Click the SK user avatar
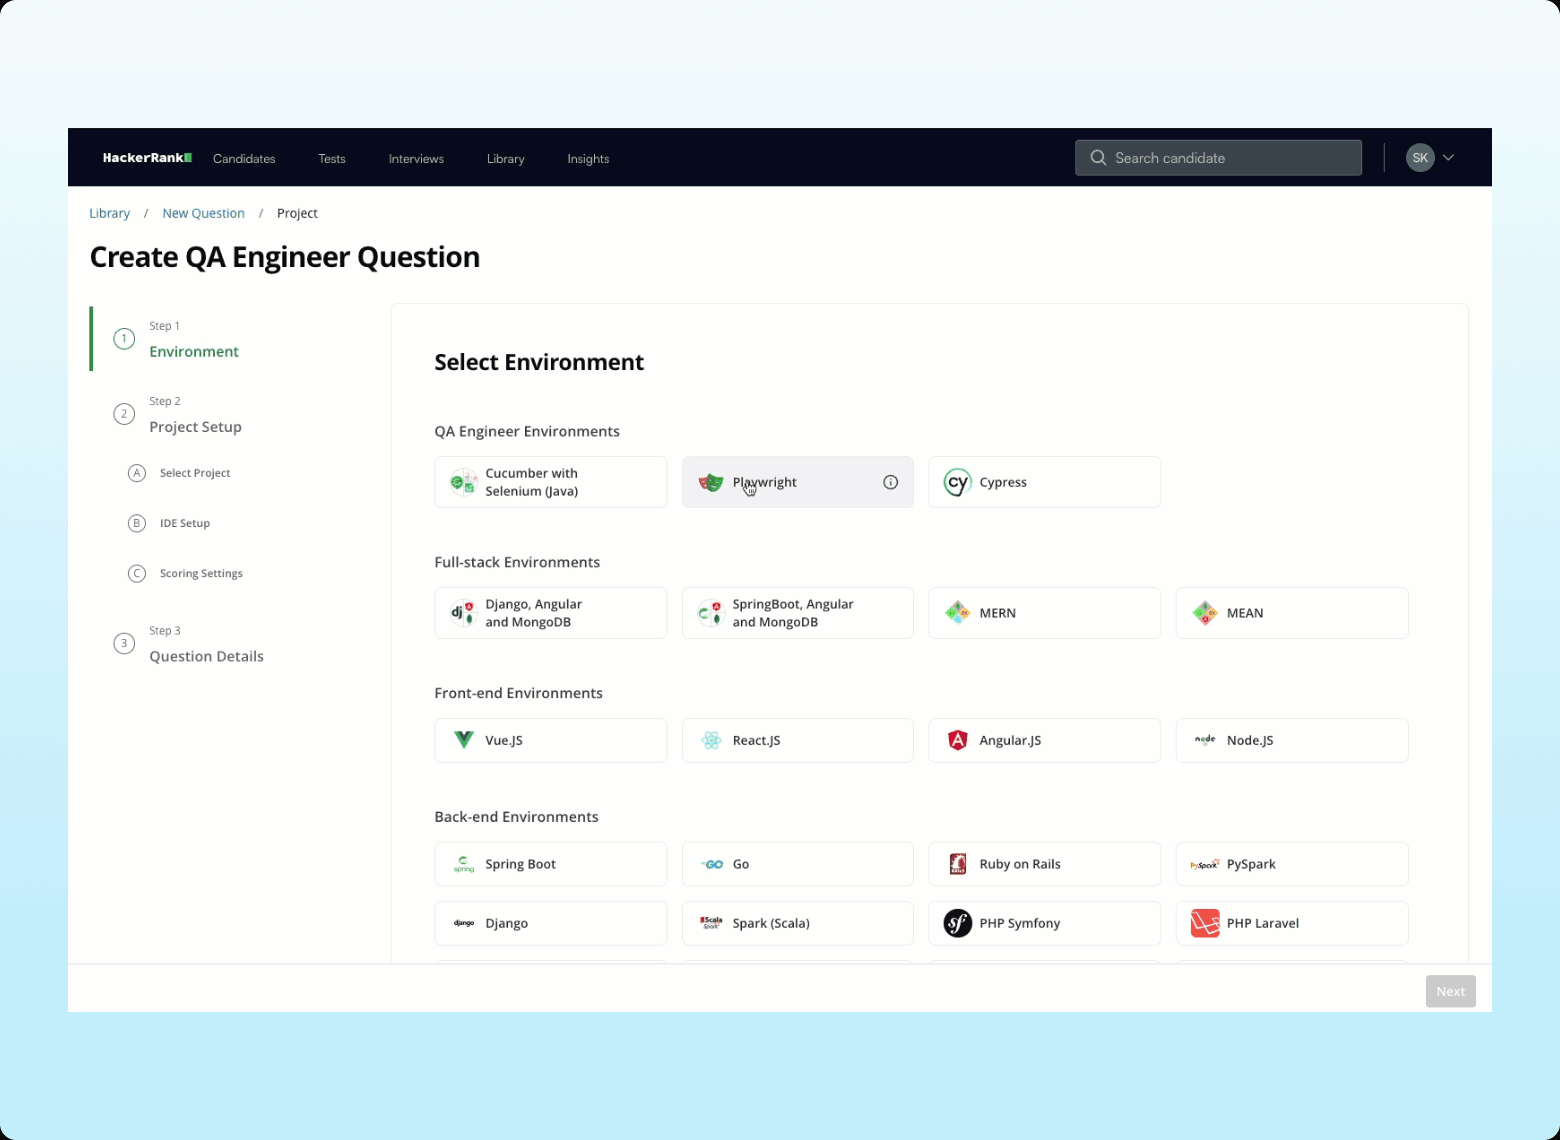 [1420, 158]
